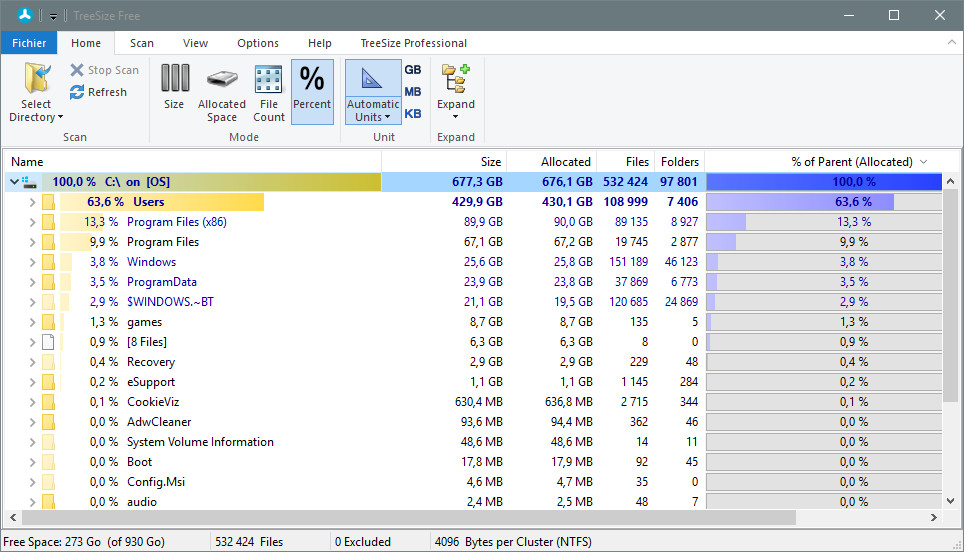Open the TreeSize Professional tab
Screen dimensions: 964x552
(x=414, y=43)
